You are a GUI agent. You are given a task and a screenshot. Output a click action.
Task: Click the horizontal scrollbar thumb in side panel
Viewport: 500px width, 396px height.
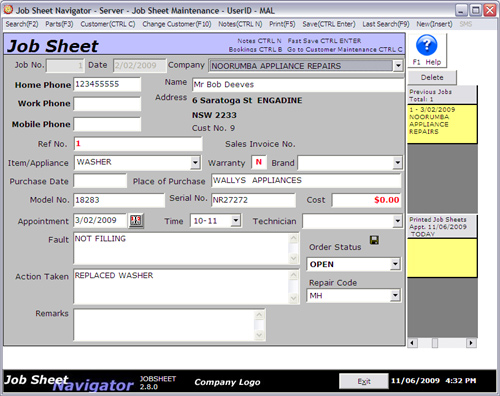435,343
